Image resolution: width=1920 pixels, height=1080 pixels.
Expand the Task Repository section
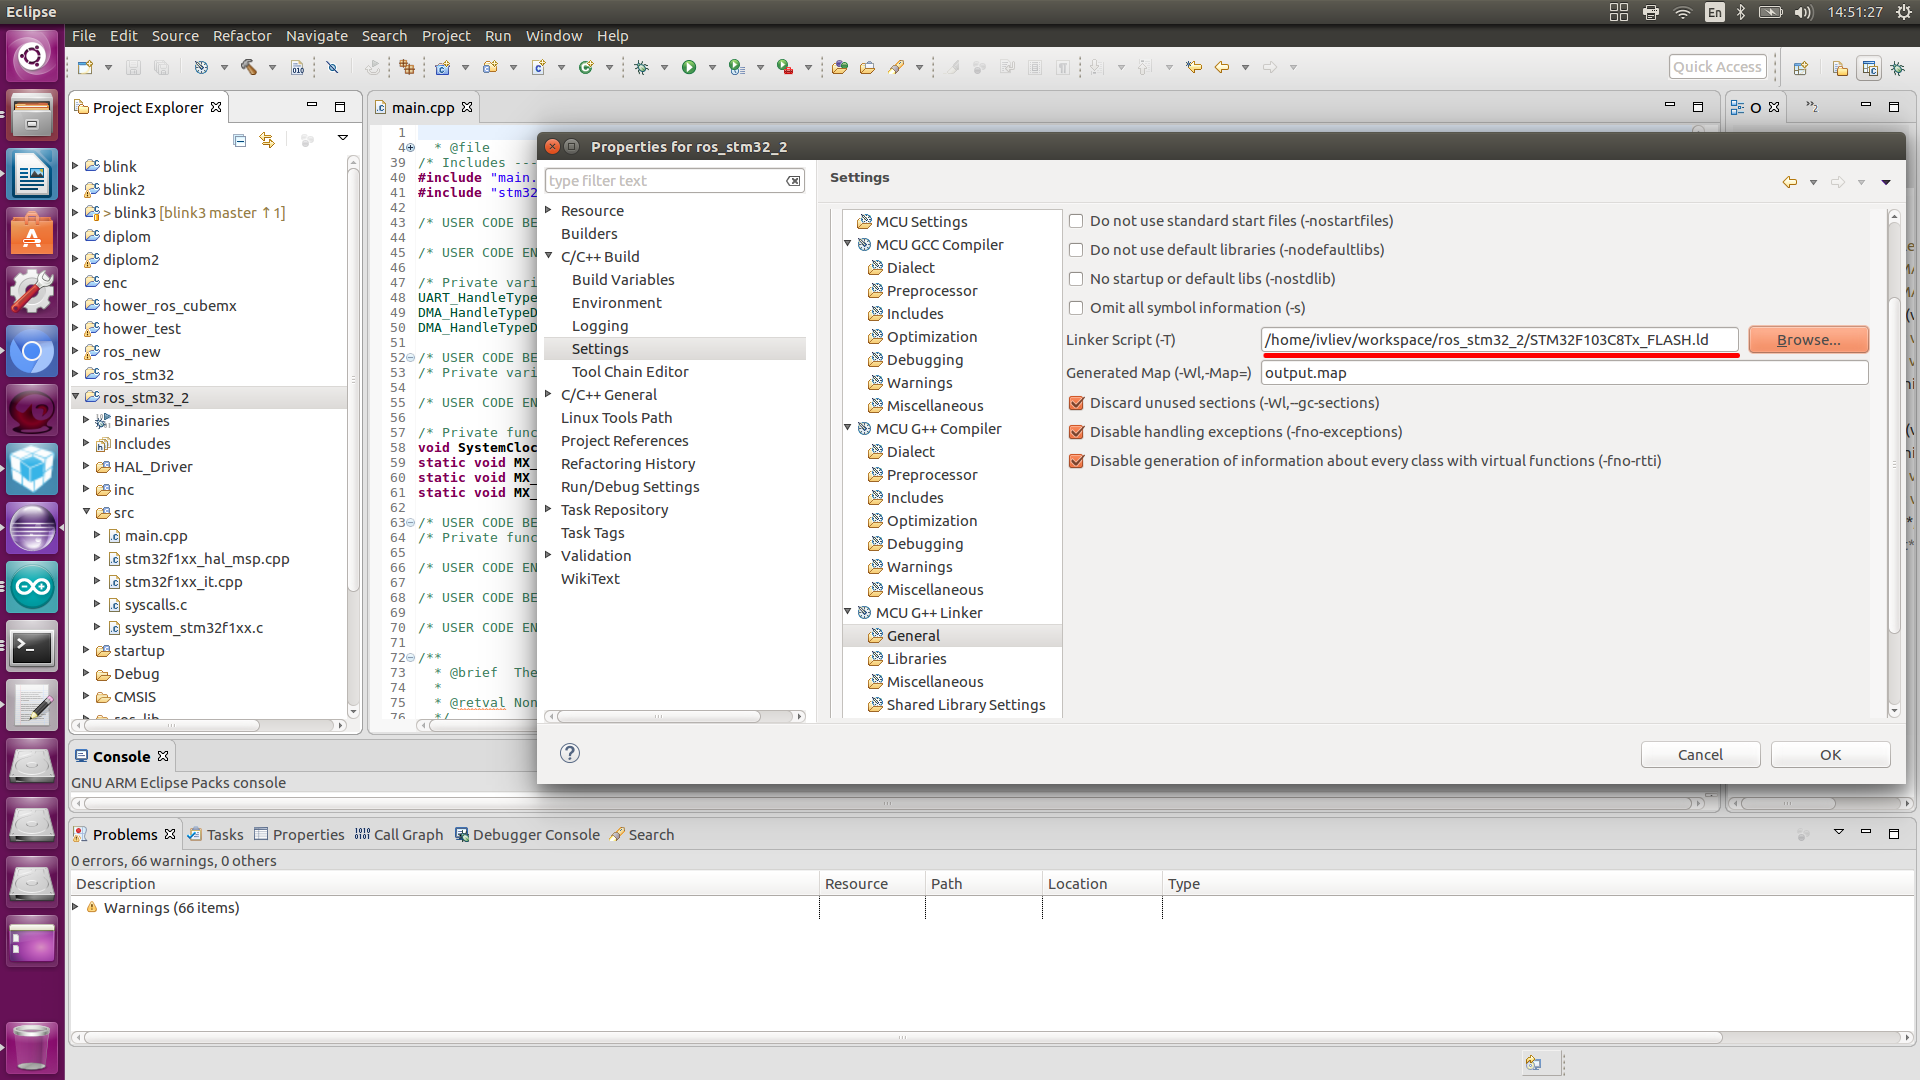tap(549, 509)
